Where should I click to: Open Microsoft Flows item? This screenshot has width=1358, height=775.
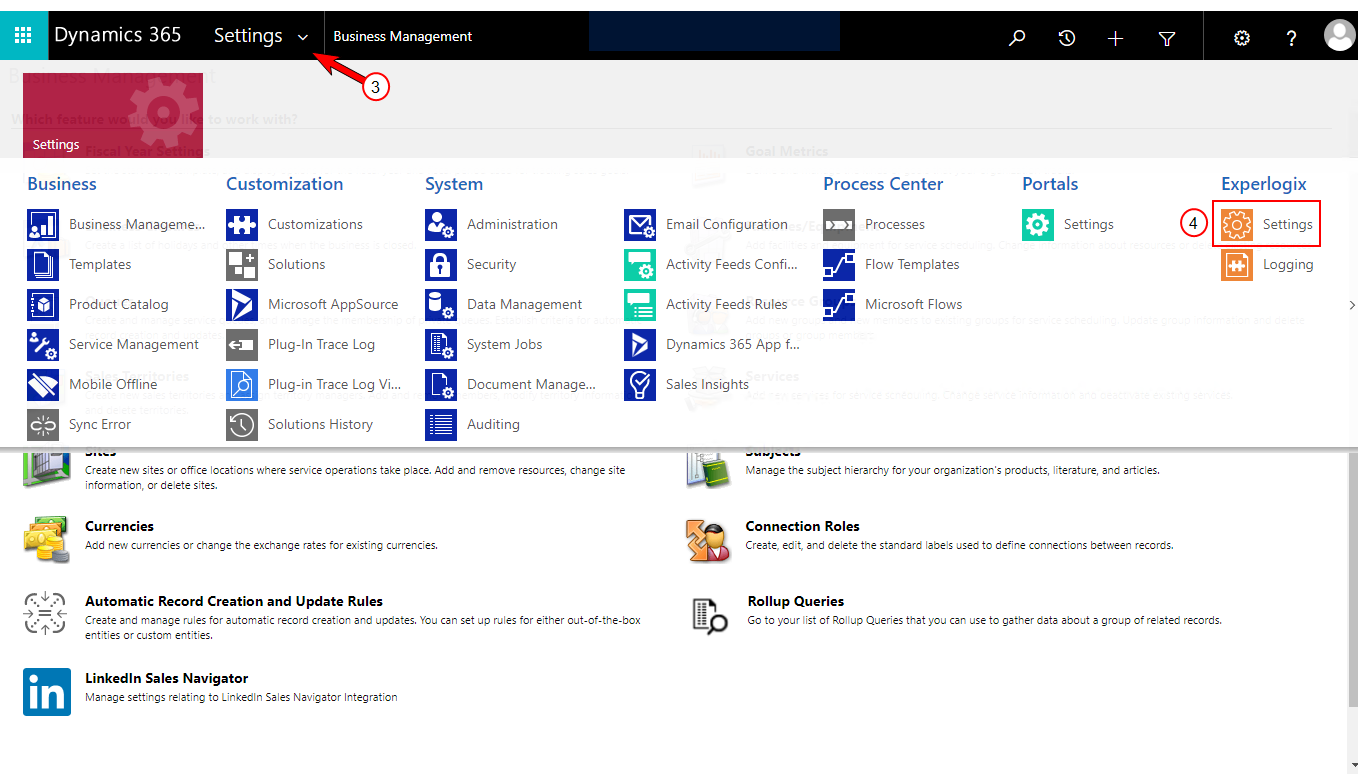[914, 304]
